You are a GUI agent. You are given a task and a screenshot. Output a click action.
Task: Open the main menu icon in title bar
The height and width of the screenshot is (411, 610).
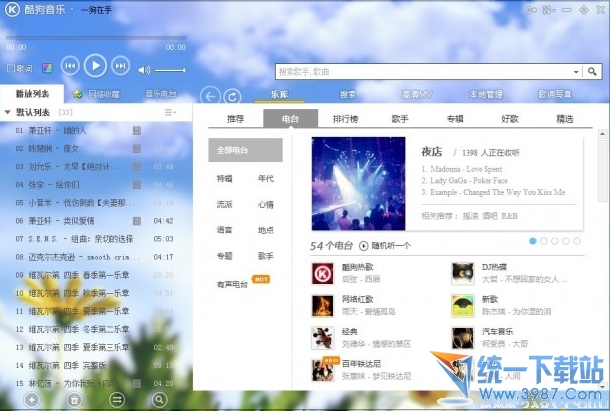(x=549, y=10)
